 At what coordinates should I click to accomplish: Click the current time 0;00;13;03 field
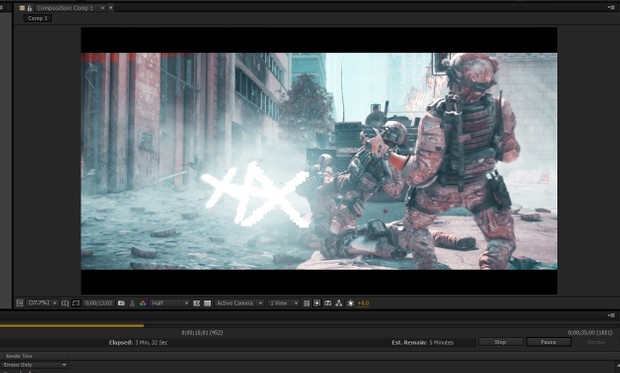[98, 303]
